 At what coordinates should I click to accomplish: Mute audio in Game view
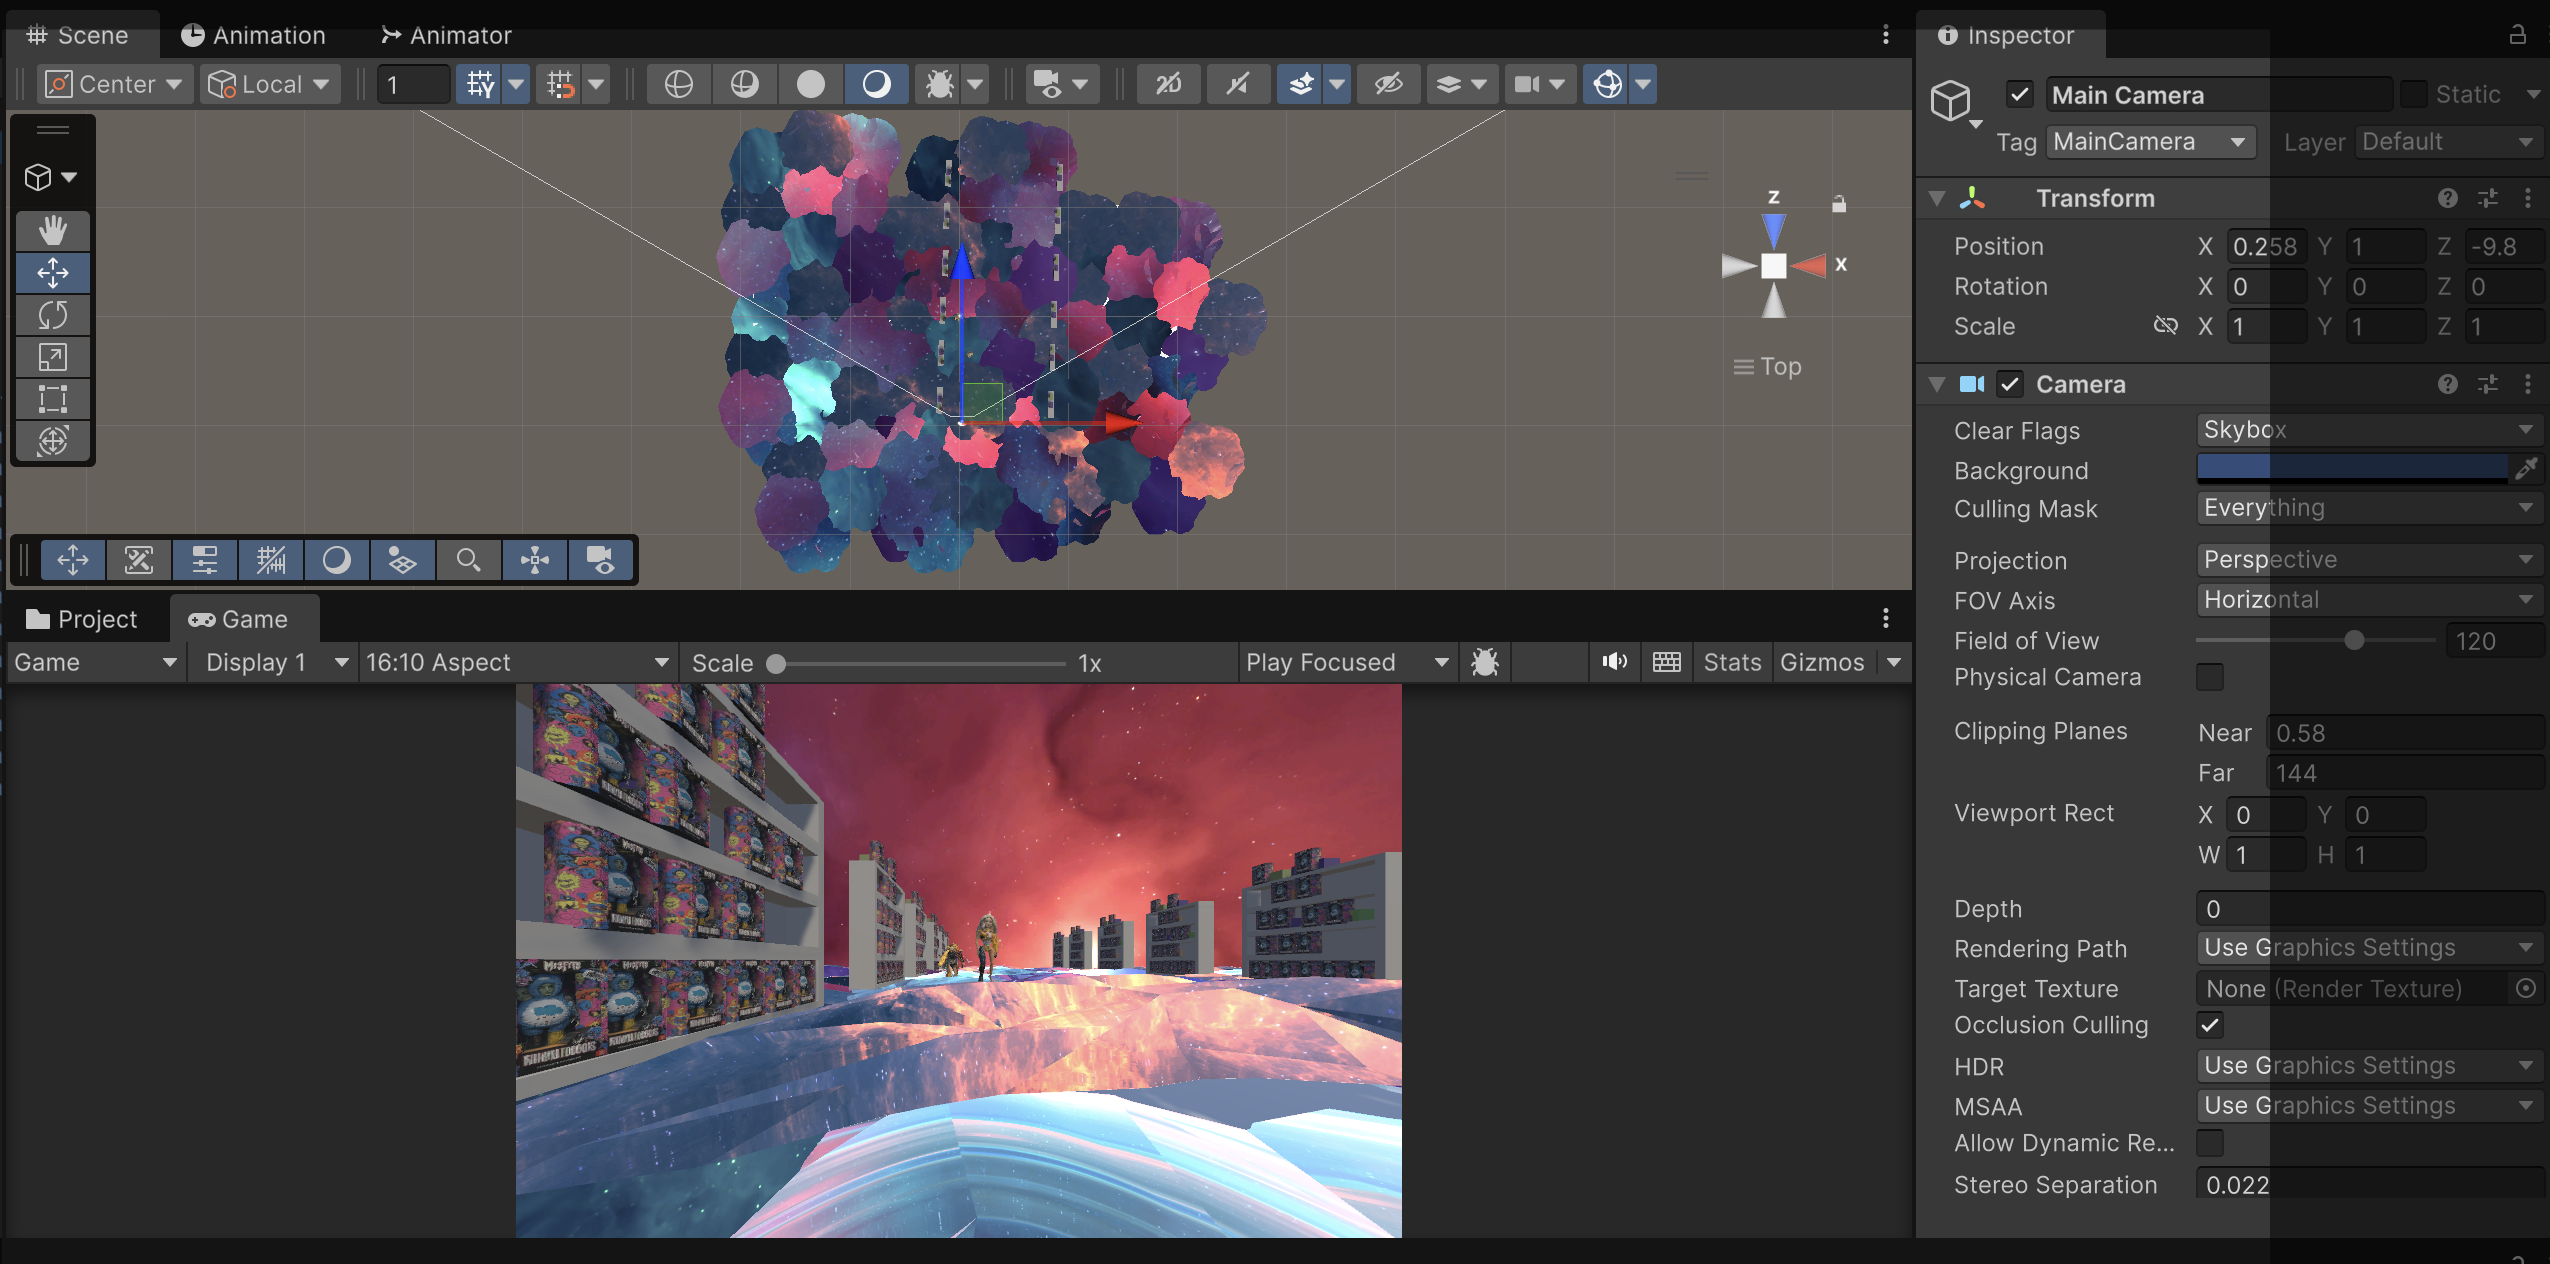coord(1614,662)
